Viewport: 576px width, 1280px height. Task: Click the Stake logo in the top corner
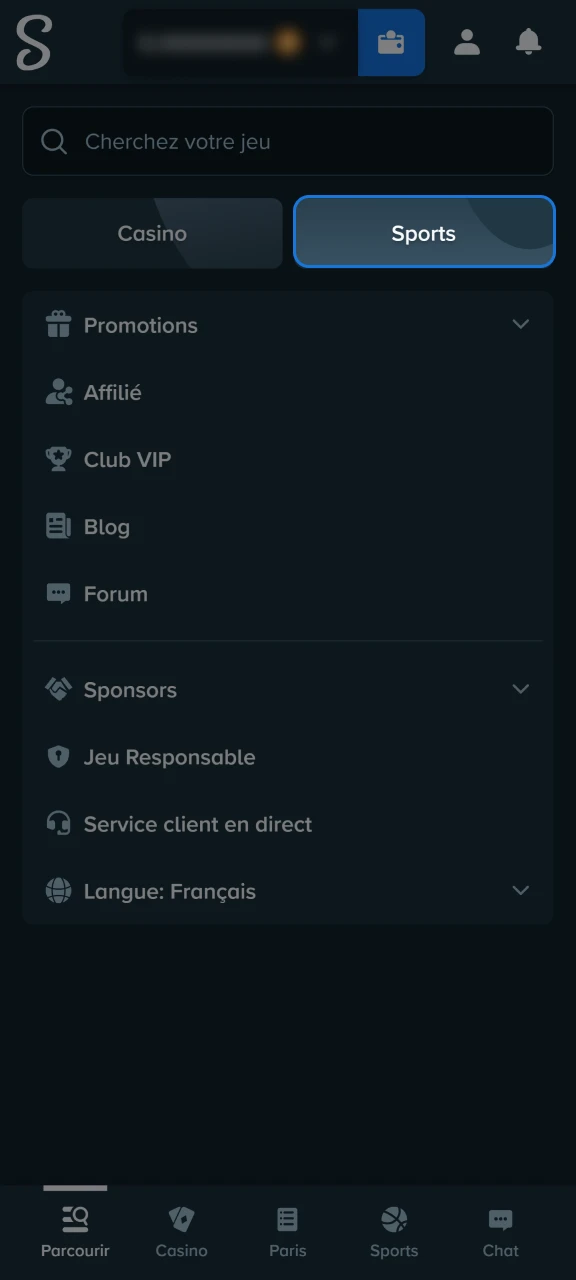point(32,42)
